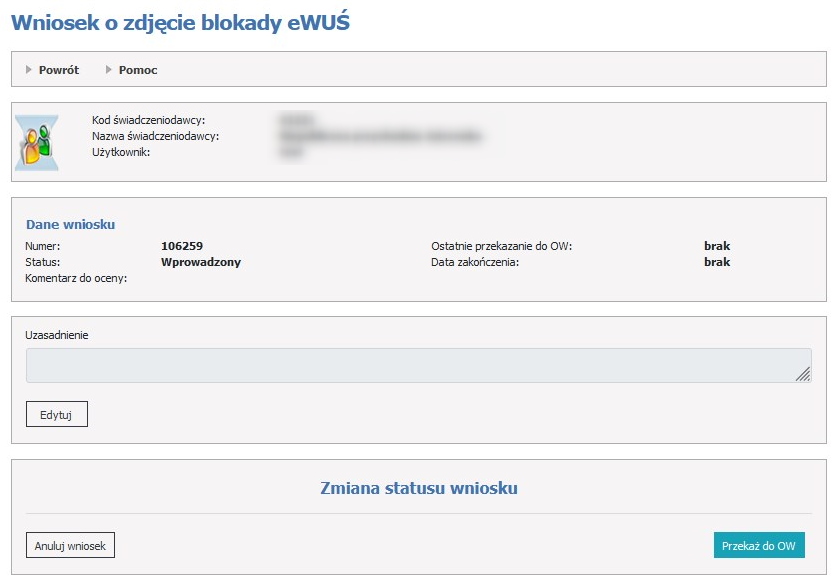The height and width of the screenshot is (588, 837).
Task: Click the Wniosek o zdjęcie blokady eWUŚ title
Action: 180,22
